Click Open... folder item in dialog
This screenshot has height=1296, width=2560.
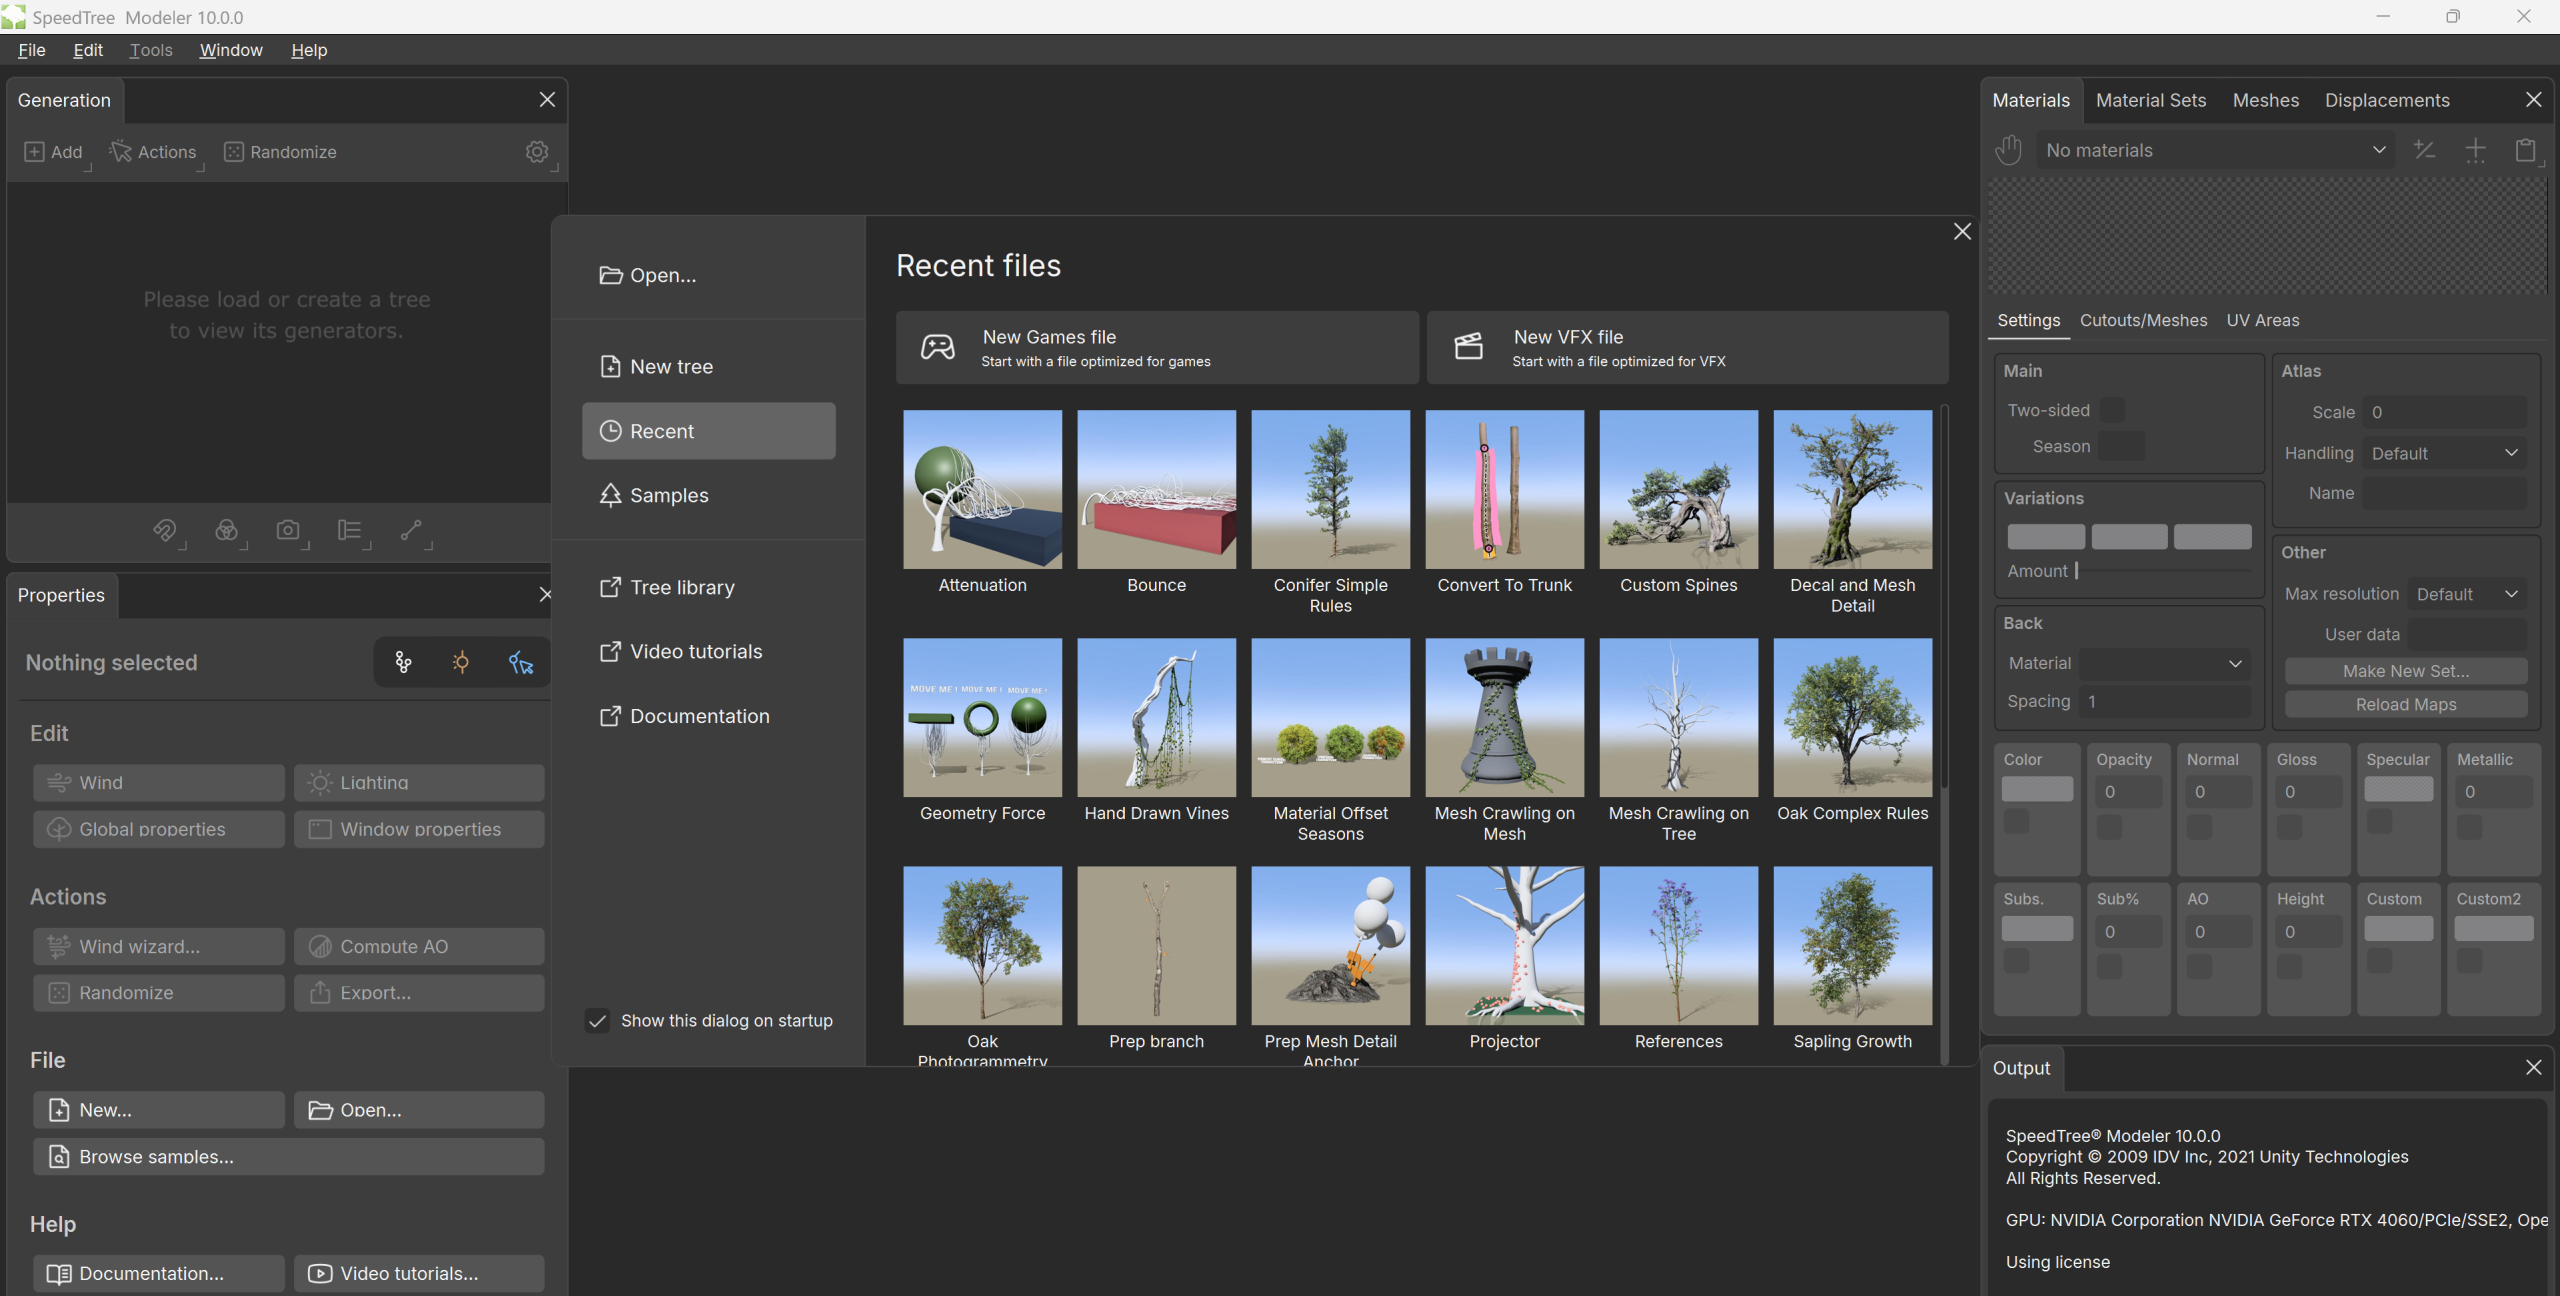(648, 275)
